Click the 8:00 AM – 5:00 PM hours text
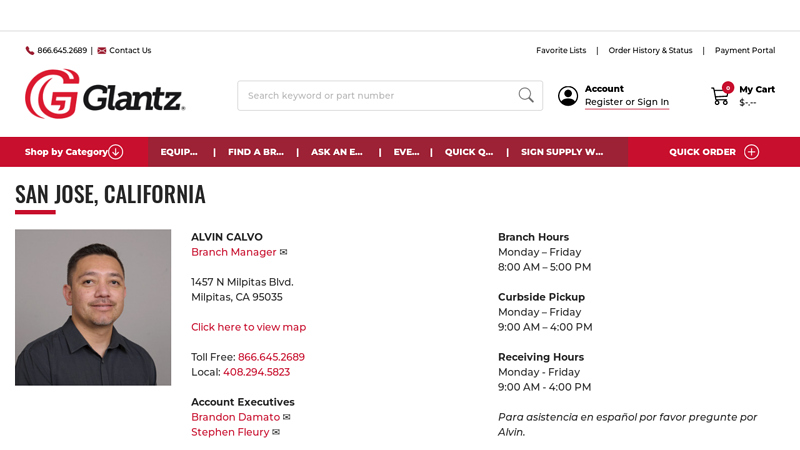The width and height of the screenshot is (800, 450). [x=544, y=267]
